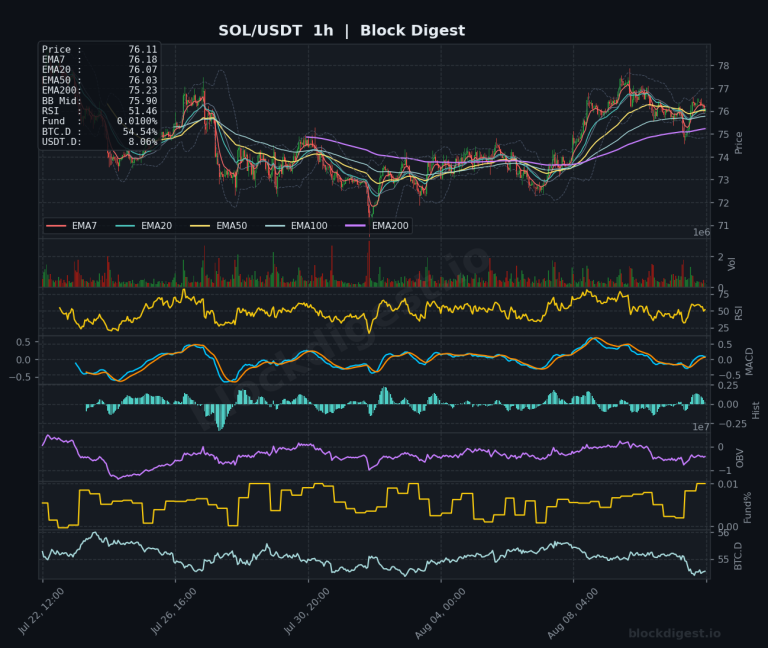Select the "EMA7 : 76.18" info box row
Viewport: 768px width, 648px height.
(99, 60)
